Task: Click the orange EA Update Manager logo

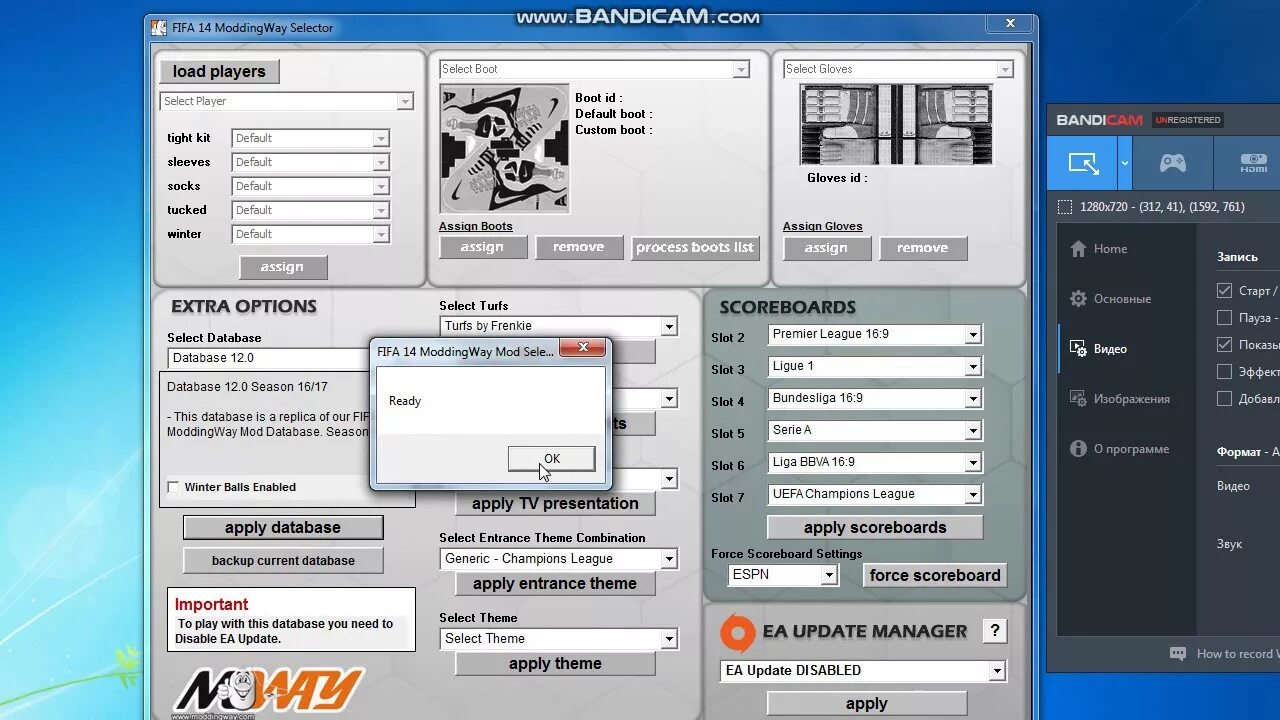Action: coord(737,632)
